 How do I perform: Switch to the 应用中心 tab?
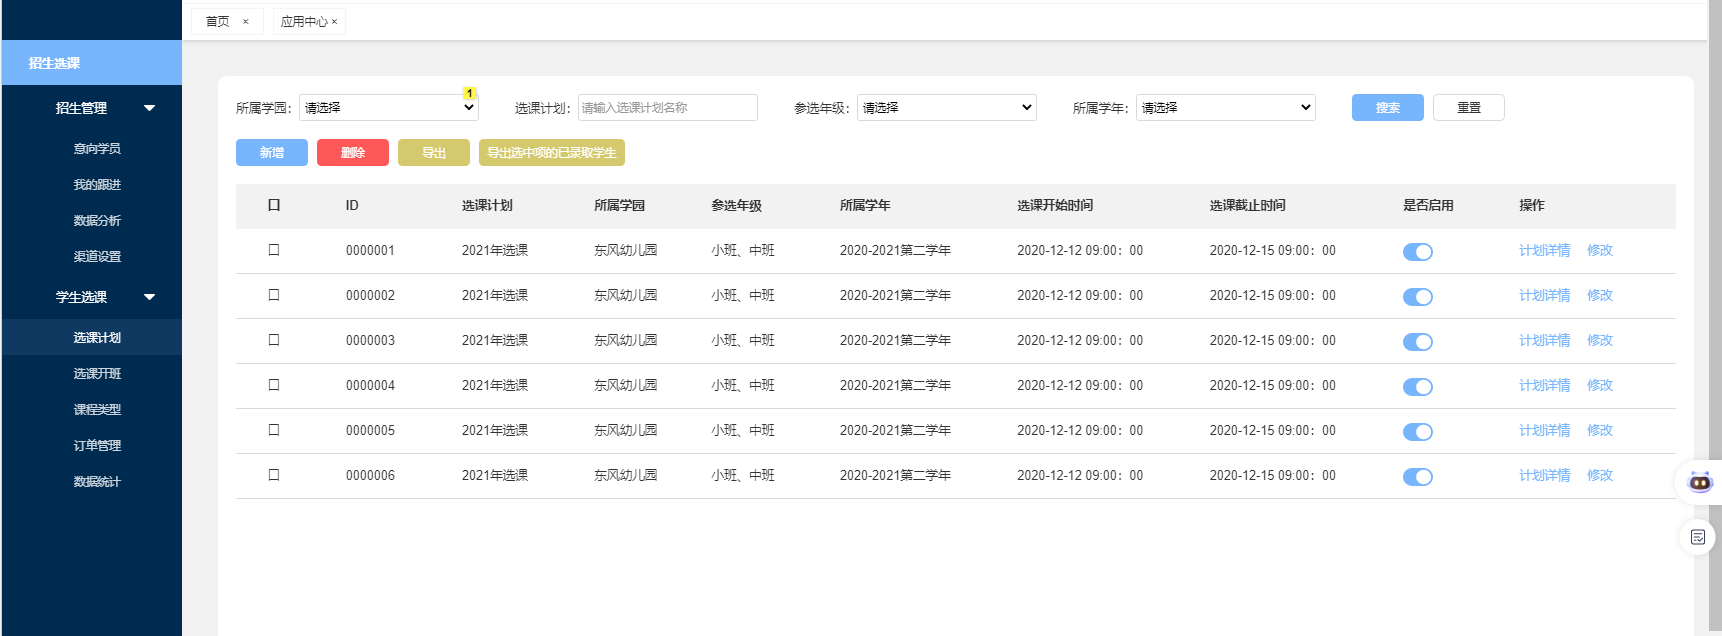coord(304,21)
